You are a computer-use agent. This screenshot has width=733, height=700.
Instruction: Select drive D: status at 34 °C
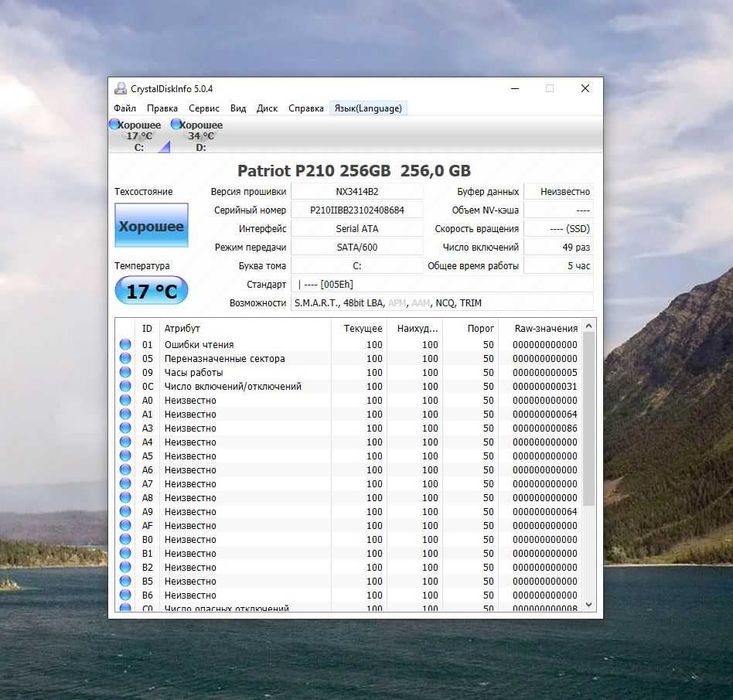point(201,136)
